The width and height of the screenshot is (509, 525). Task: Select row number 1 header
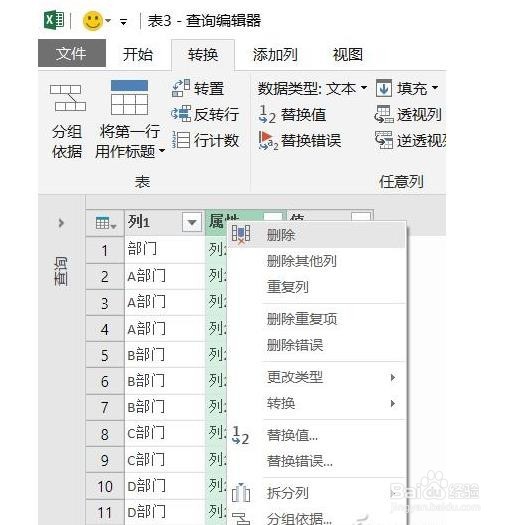click(105, 250)
